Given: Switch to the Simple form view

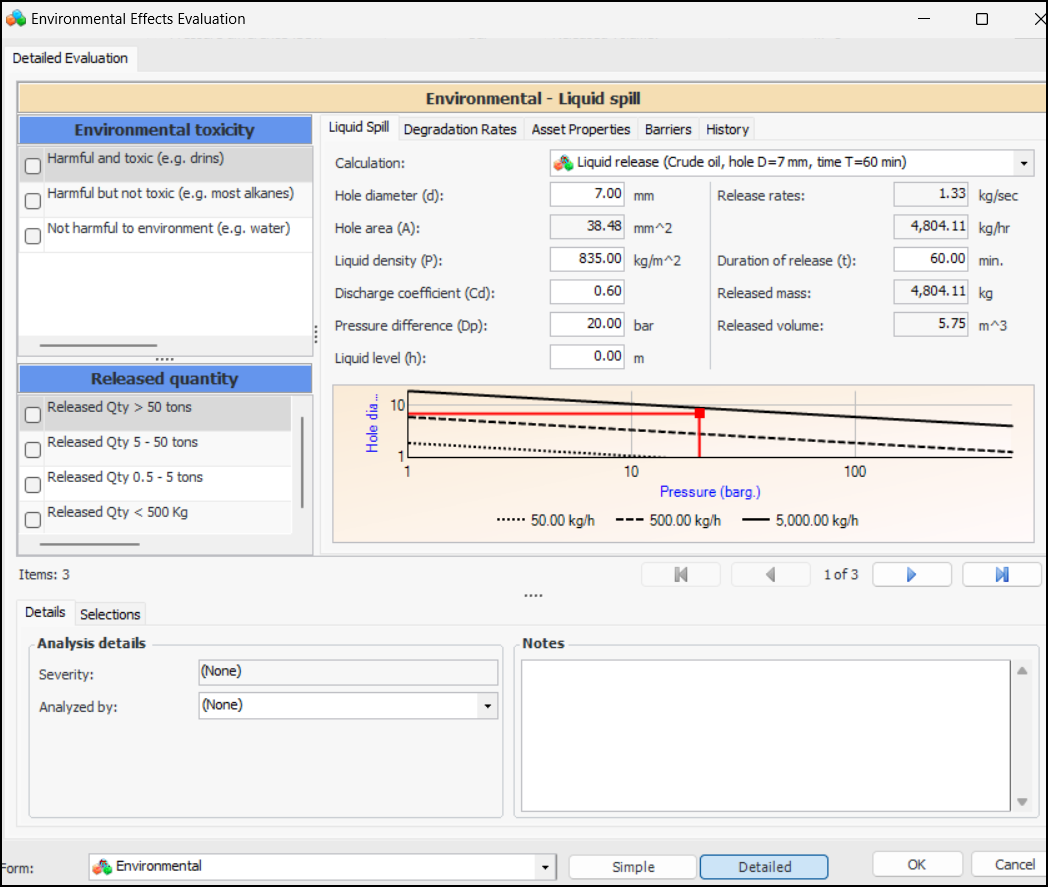Looking at the screenshot, I should click(x=633, y=867).
